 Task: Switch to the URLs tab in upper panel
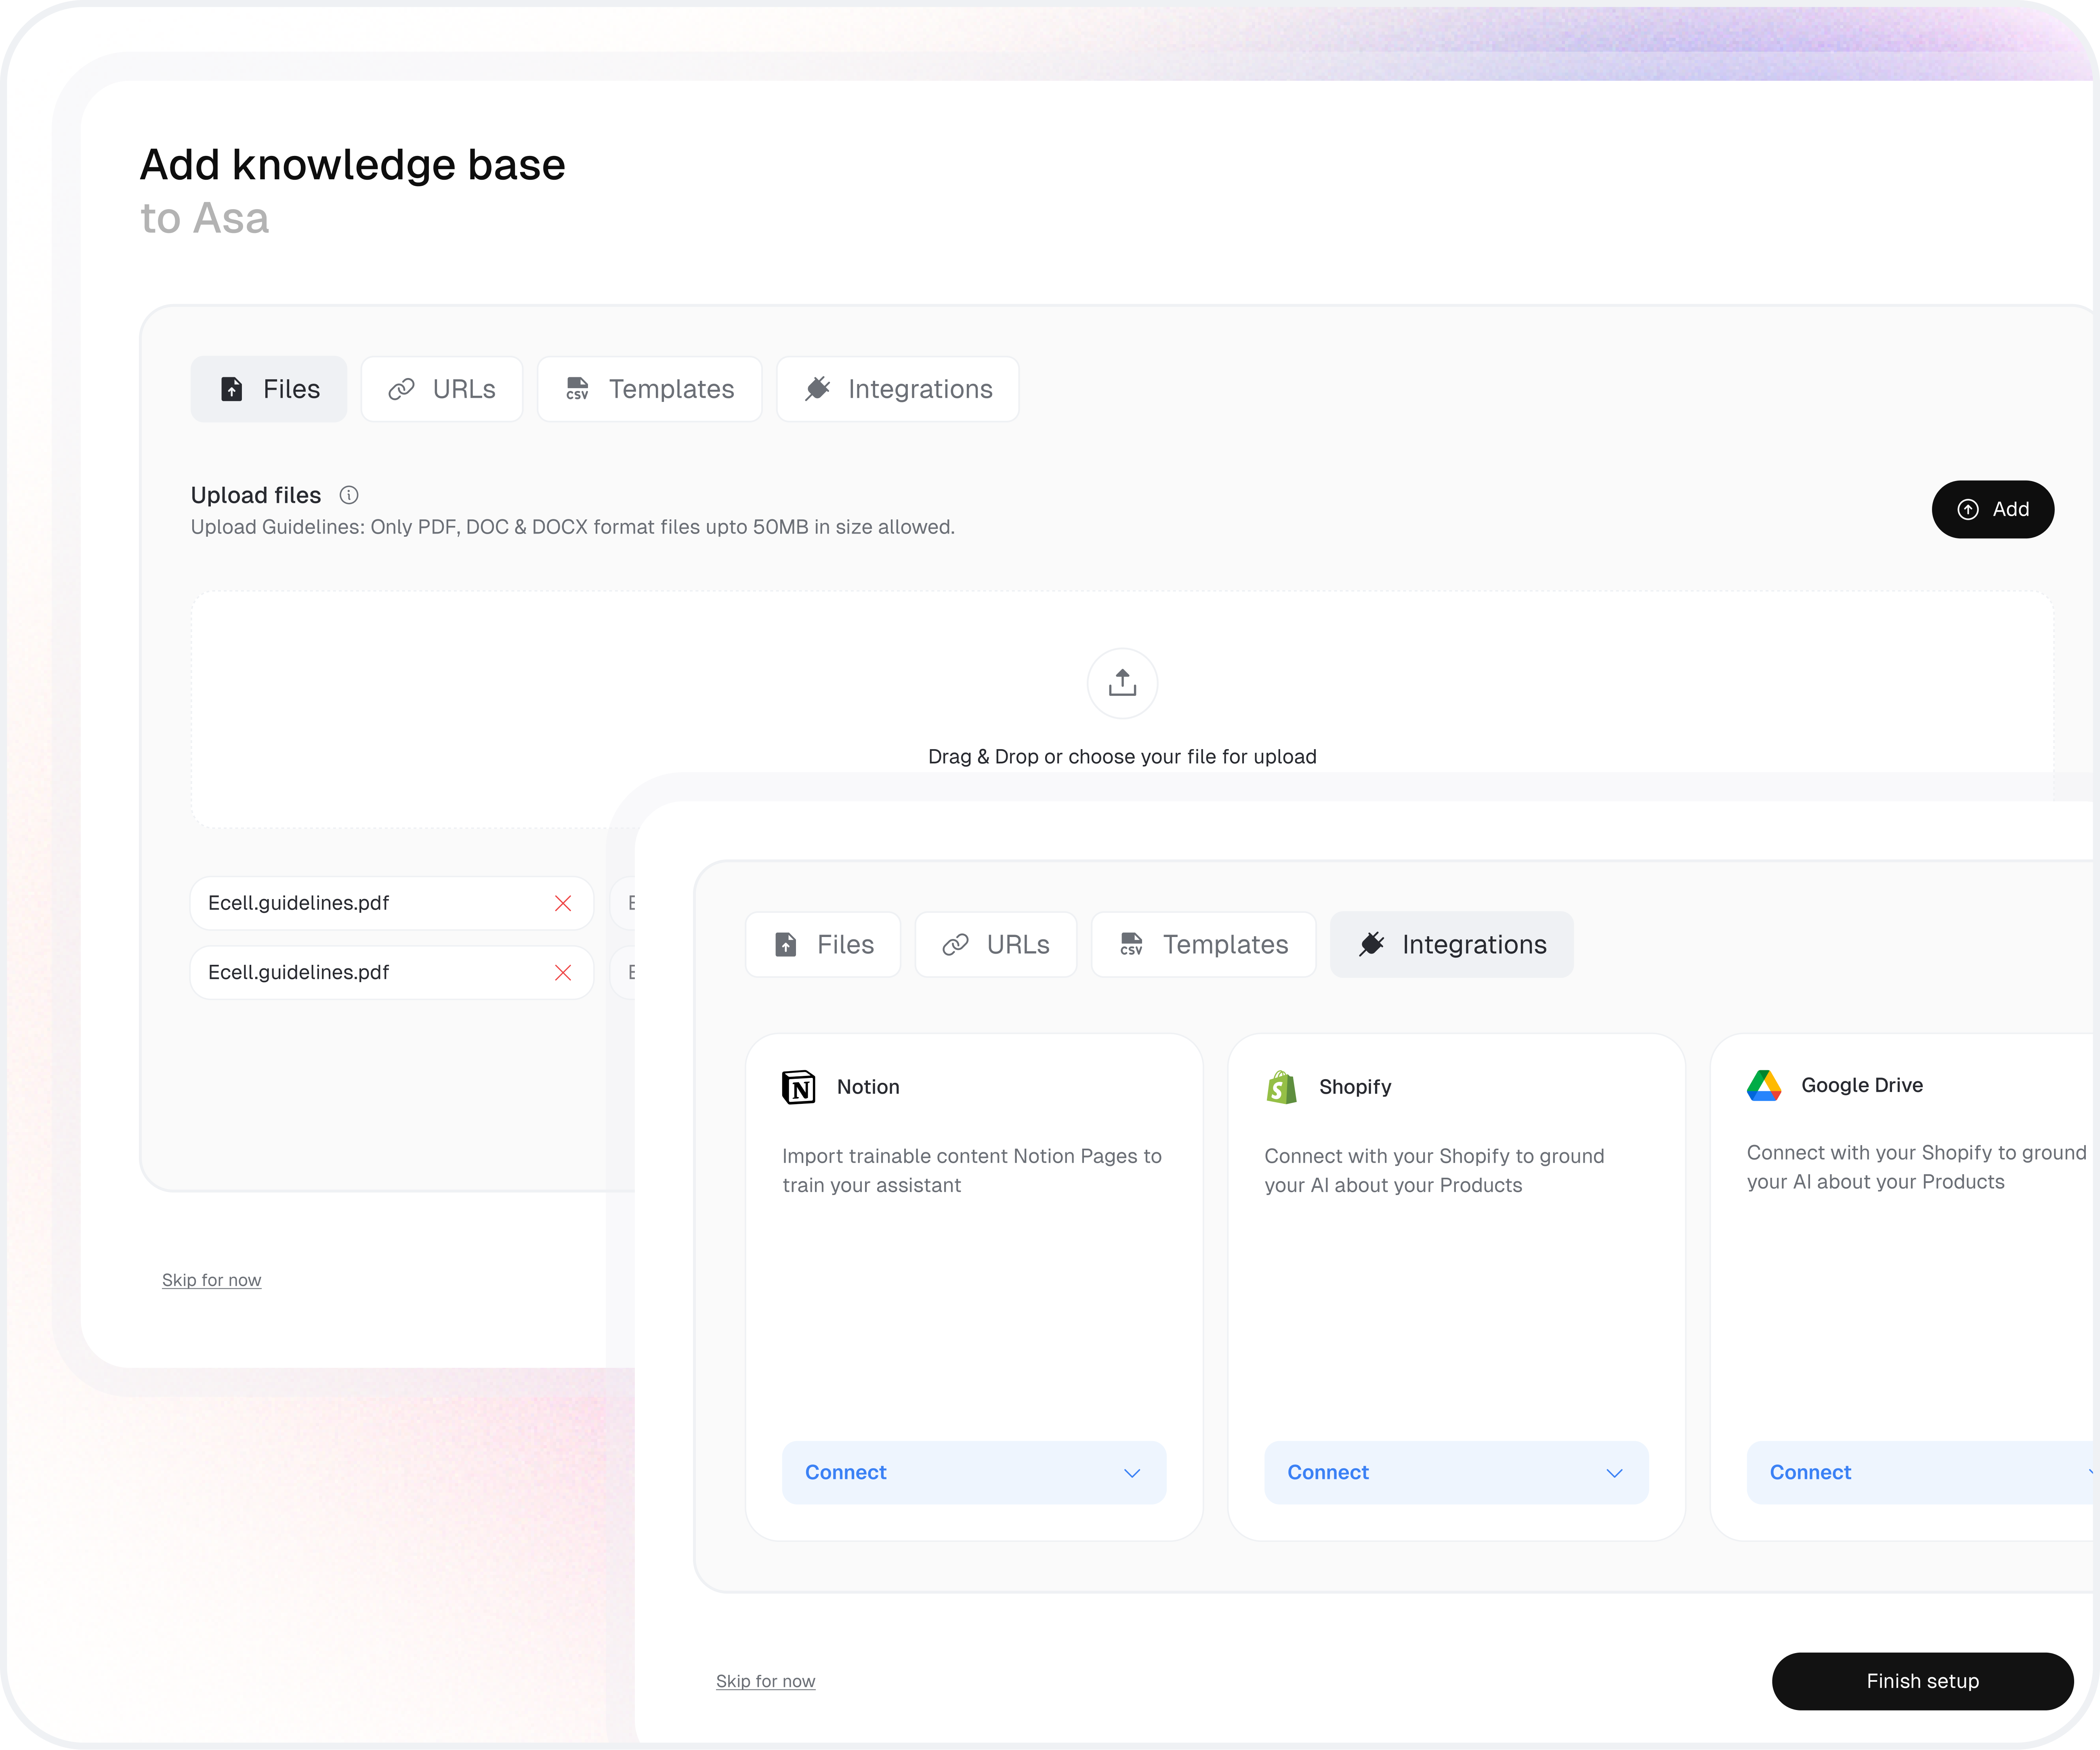(442, 389)
